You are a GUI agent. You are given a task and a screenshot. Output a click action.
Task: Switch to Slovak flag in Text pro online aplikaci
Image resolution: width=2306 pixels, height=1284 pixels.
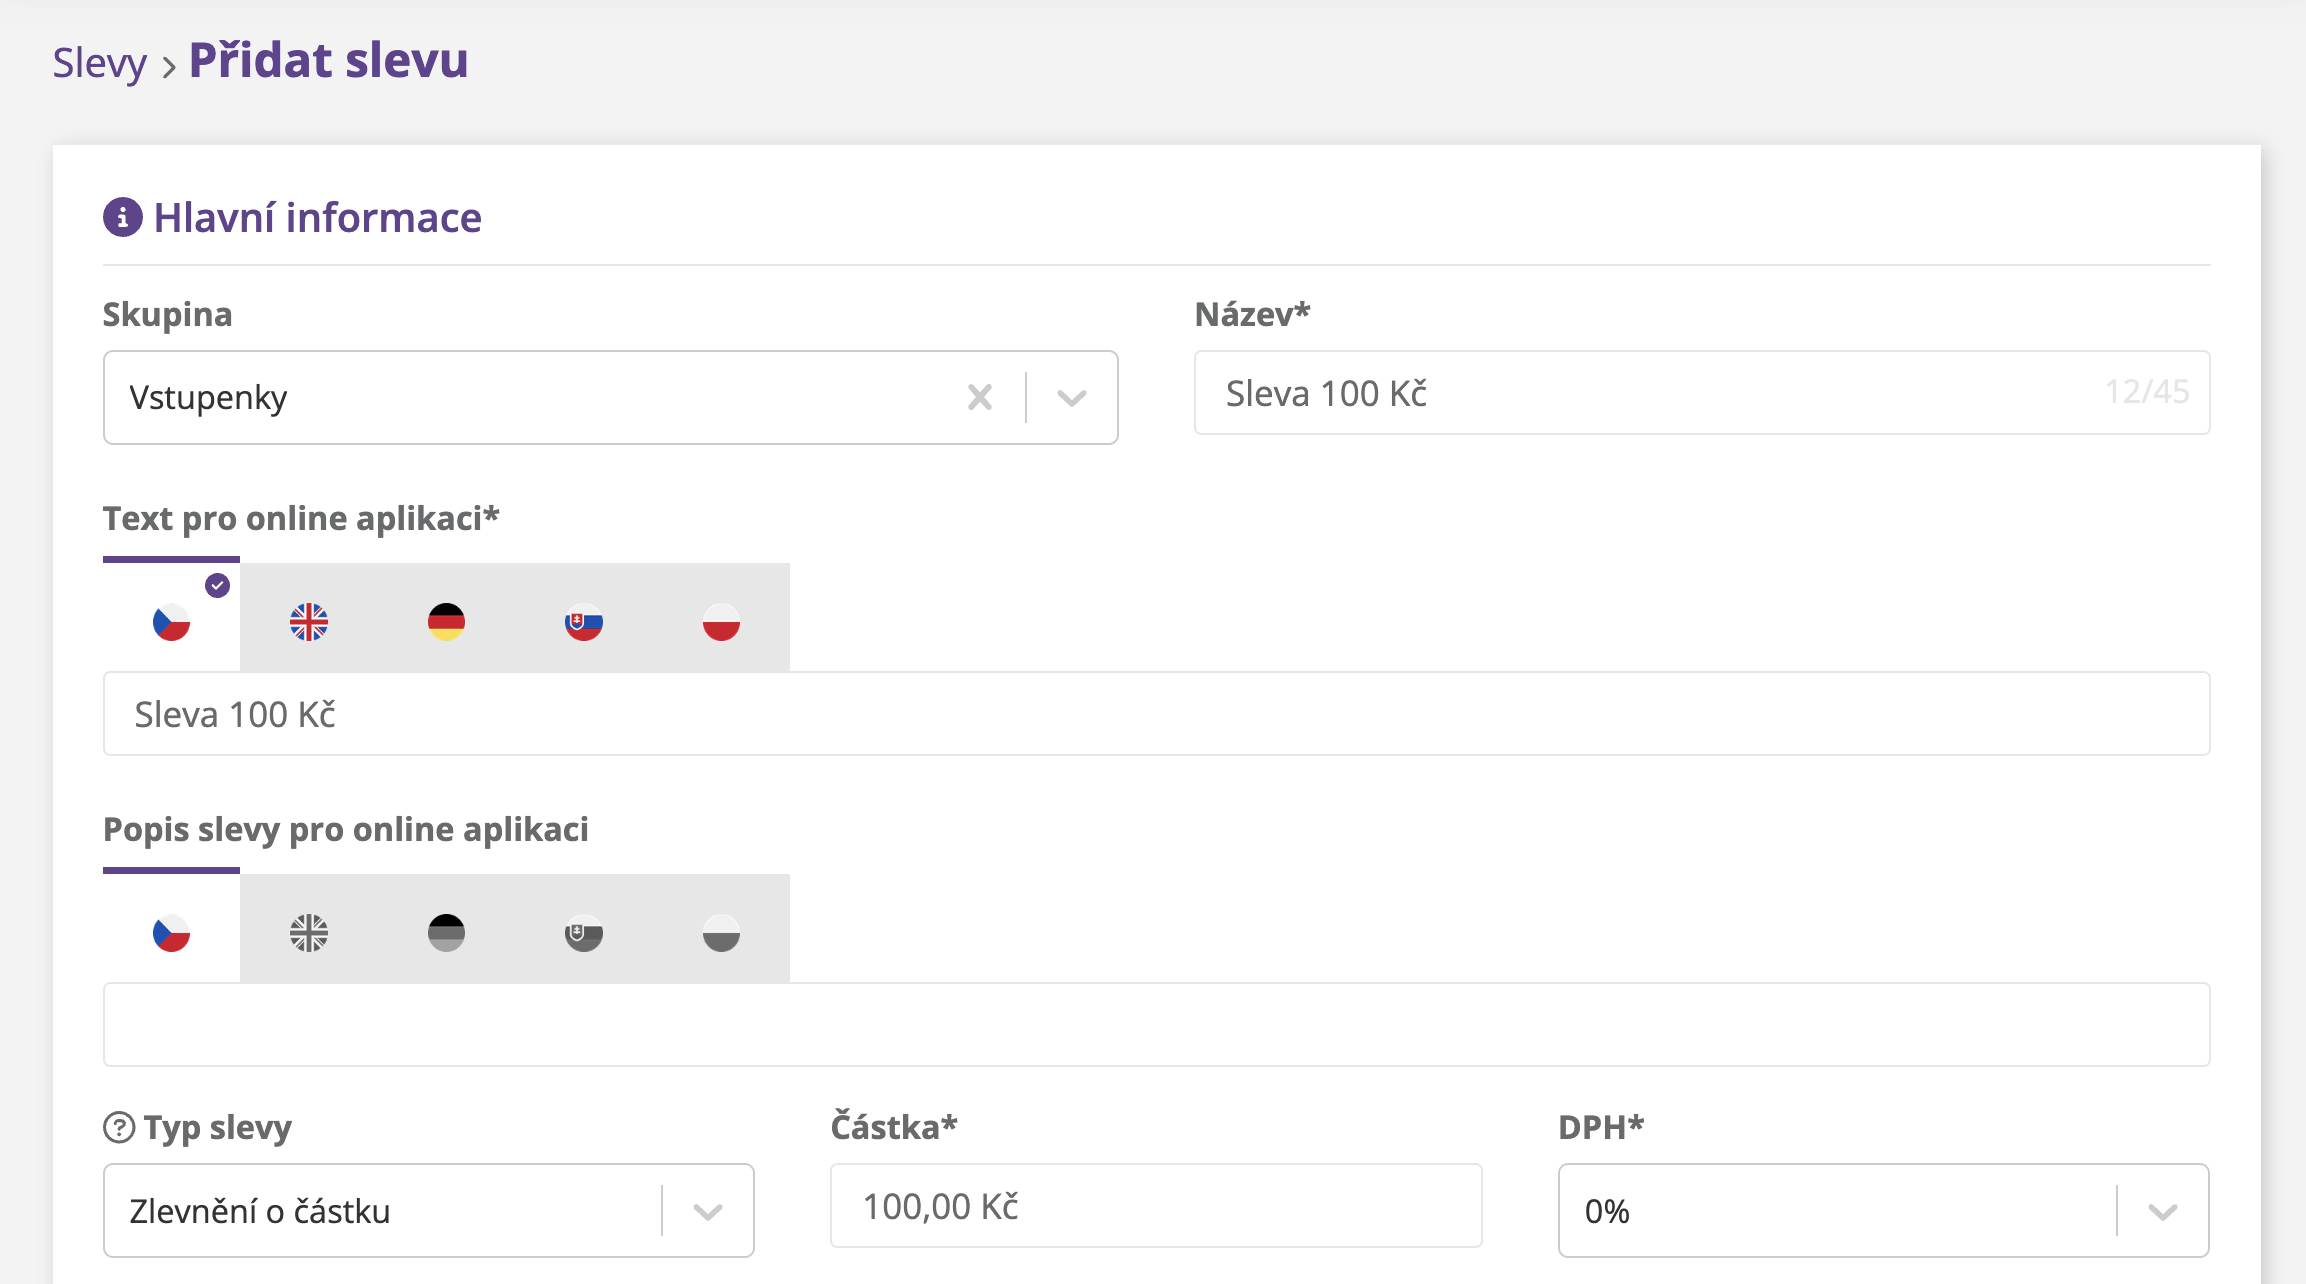pyautogui.click(x=583, y=622)
